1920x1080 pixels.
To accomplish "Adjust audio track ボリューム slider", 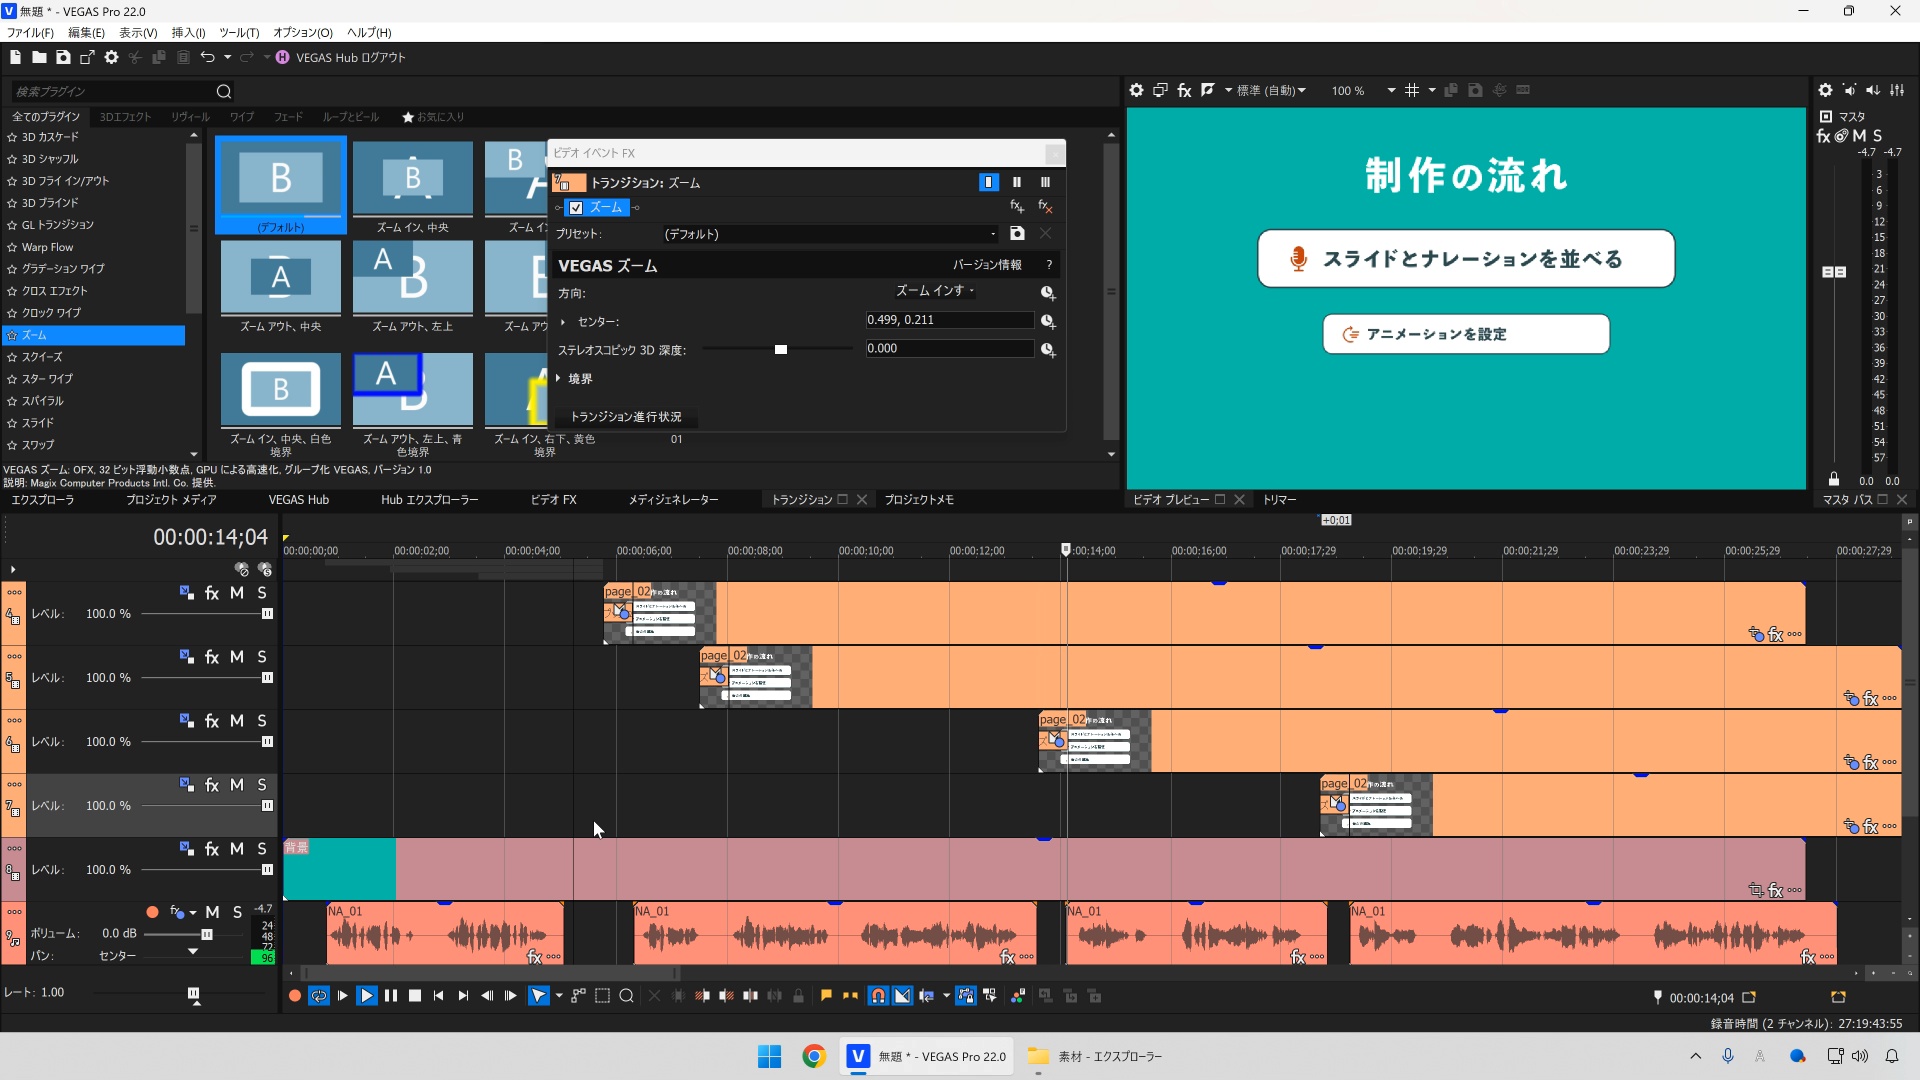I will [207, 935].
